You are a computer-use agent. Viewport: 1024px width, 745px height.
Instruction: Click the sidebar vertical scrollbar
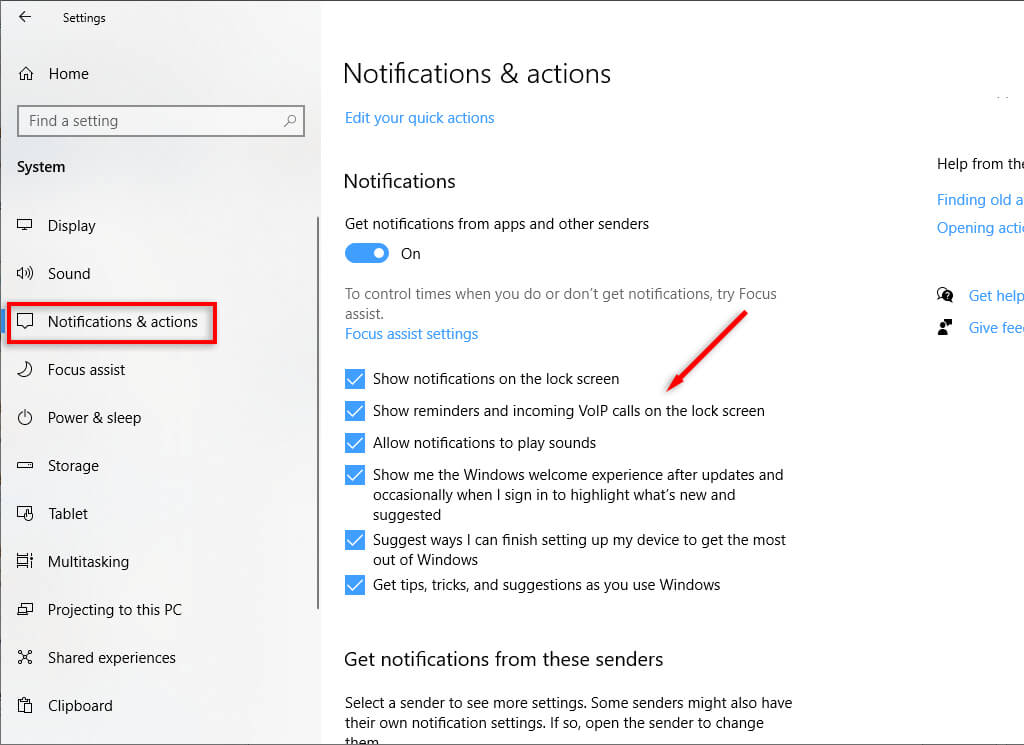(318, 413)
